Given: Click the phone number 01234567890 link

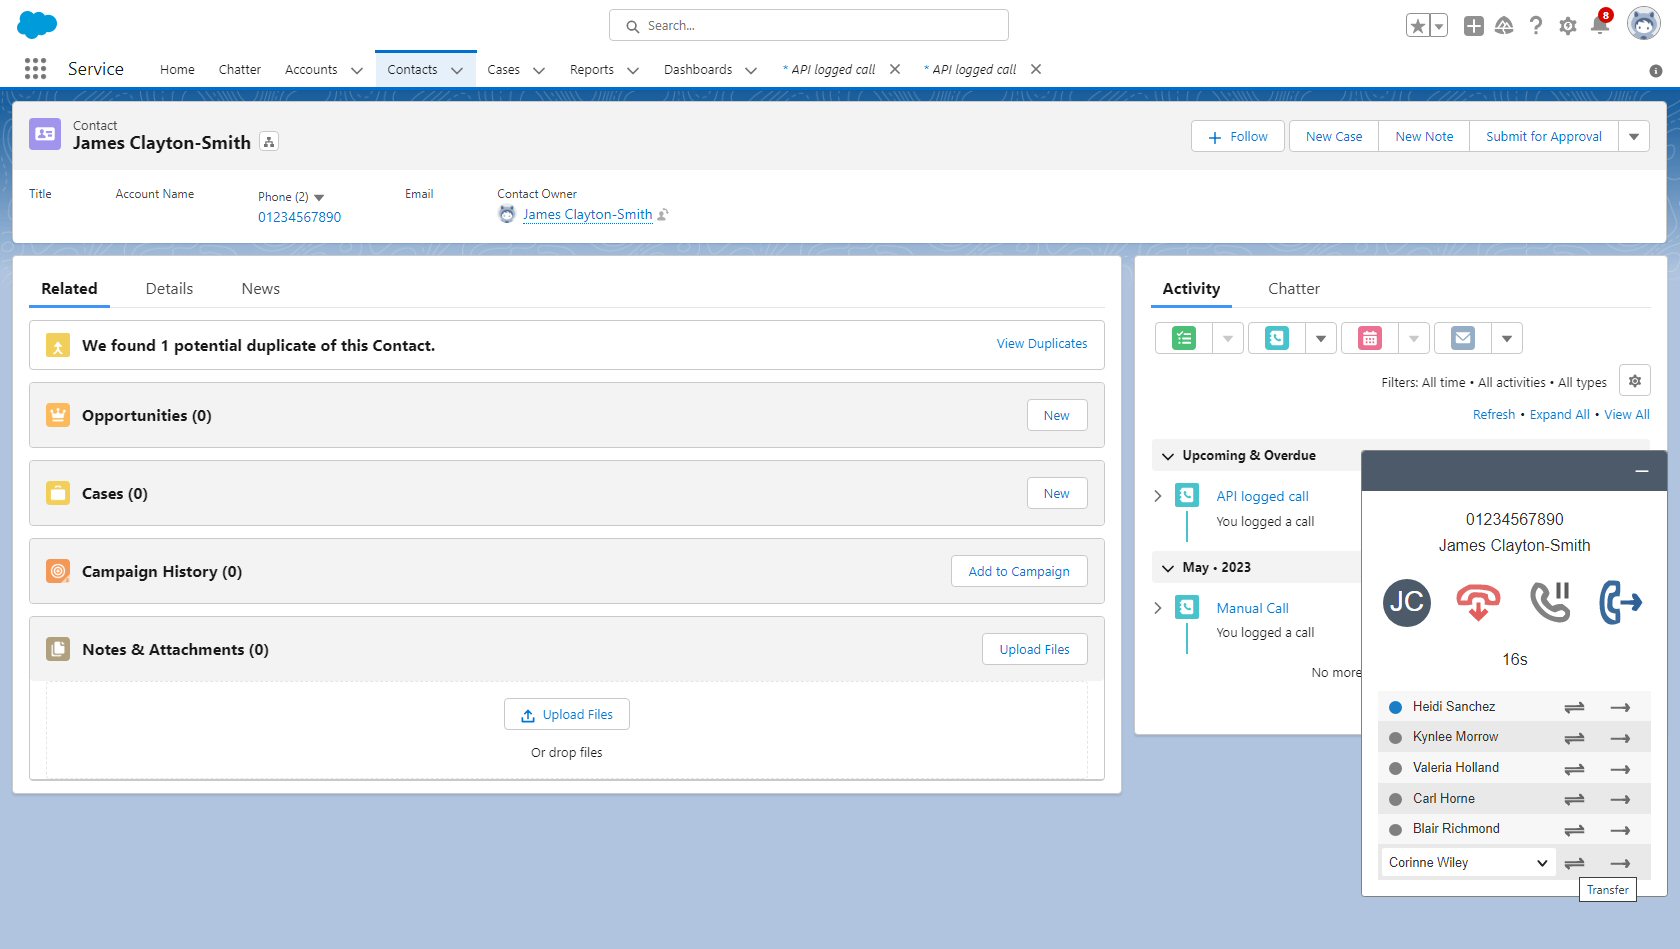Looking at the screenshot, I should [x=299, y=217].
